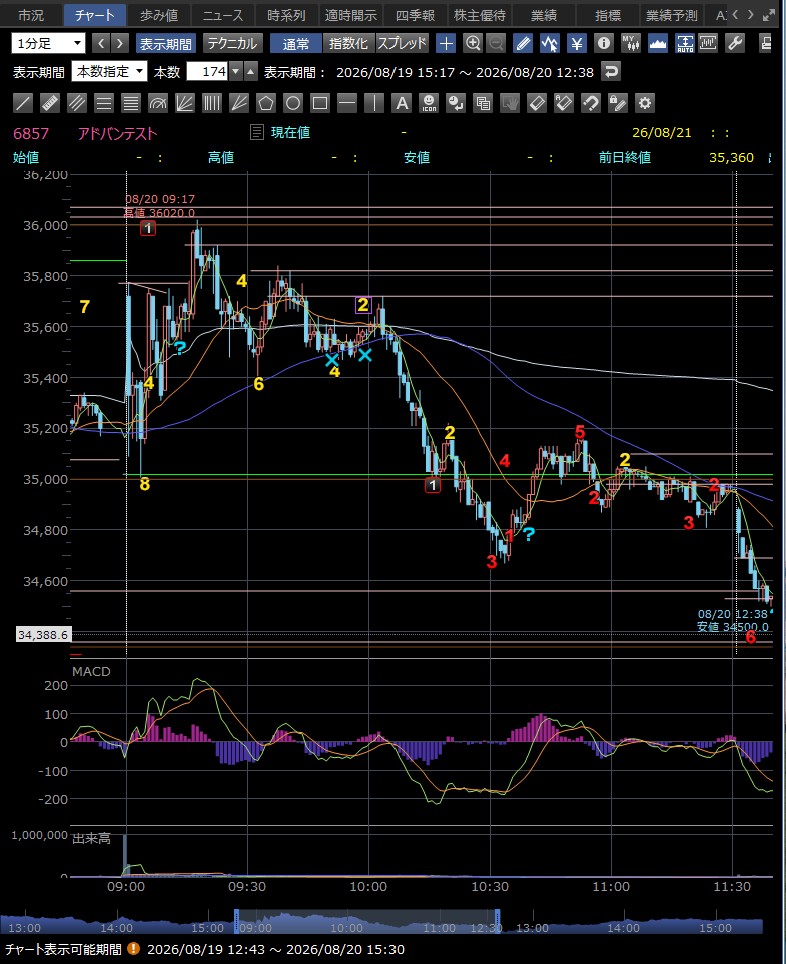This screenshot has width=786, height=964.
Task: Open the smiley ICON stamp tool
Action: 429,103
